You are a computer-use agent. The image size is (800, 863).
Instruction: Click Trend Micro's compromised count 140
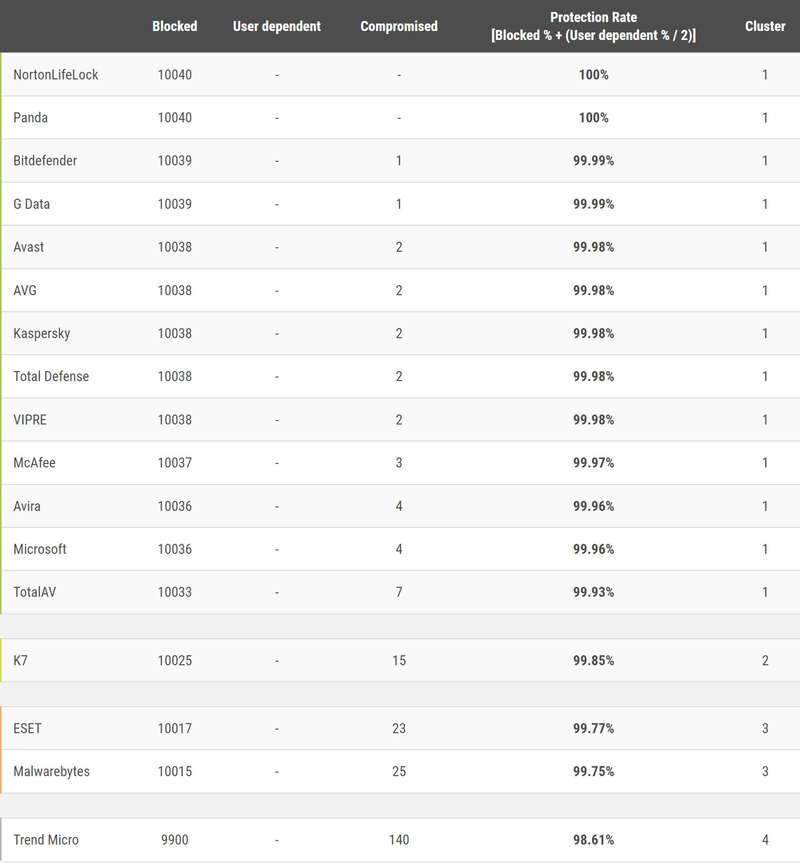tap(399, 840)
